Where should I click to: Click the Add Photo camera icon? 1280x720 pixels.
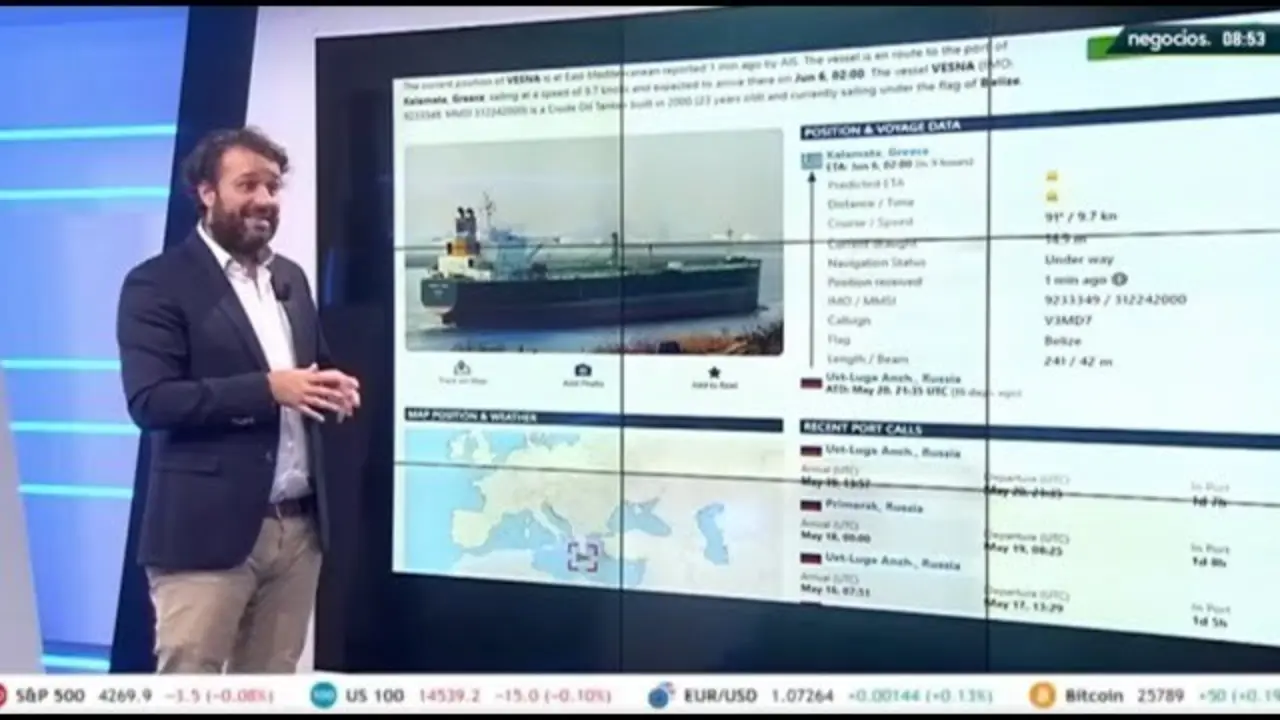[x=583, y=371]
